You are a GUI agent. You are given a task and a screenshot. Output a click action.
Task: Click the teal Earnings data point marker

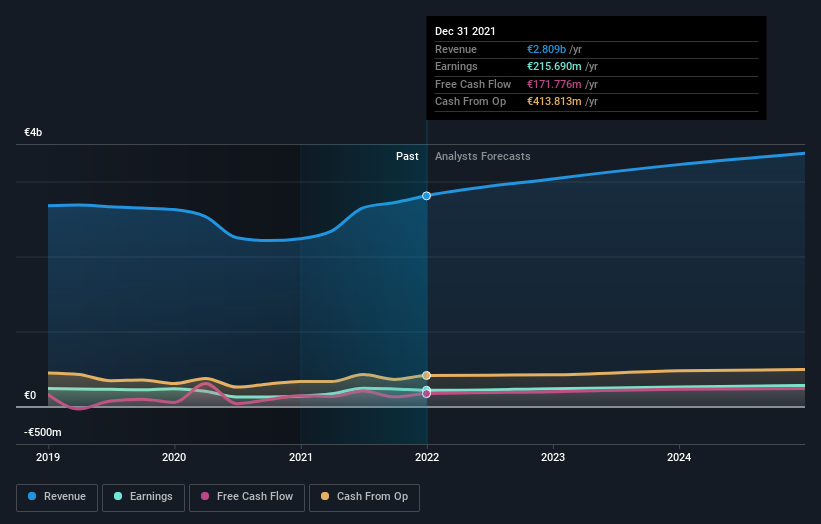426,390
